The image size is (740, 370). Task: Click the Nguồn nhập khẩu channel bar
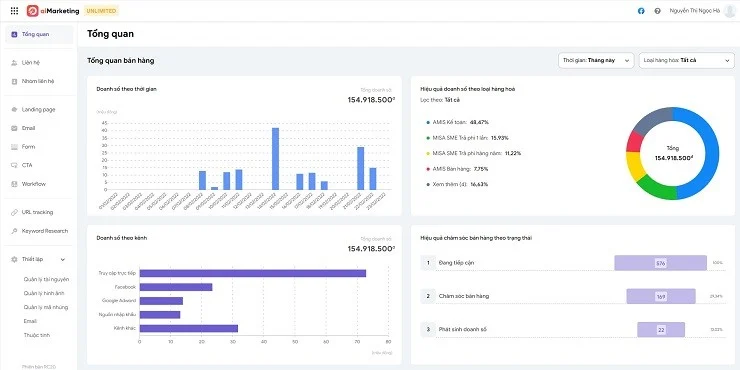(x=160, y=315)
